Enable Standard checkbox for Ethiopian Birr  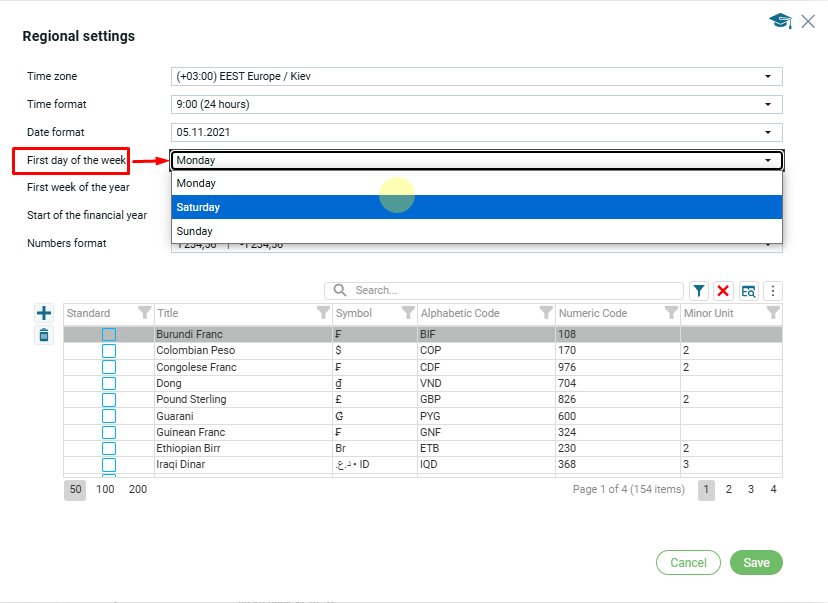[109, 449]
